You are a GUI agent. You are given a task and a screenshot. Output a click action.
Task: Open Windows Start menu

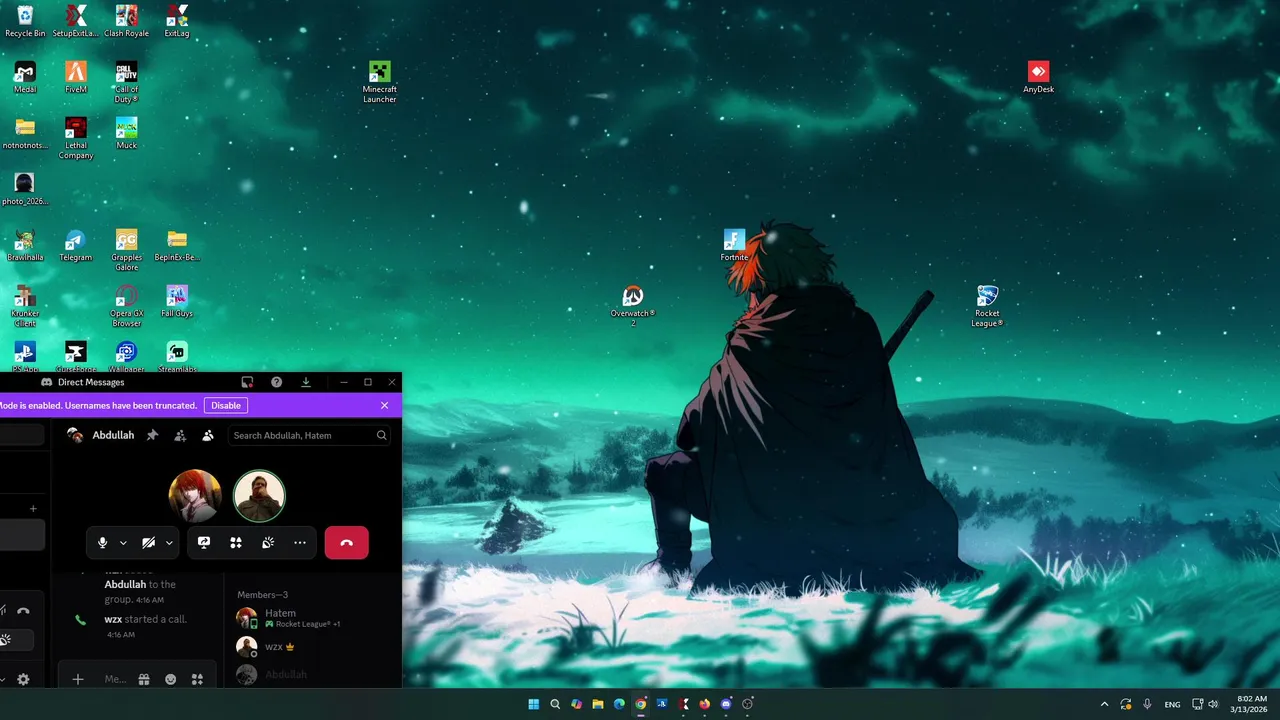point(534,704)
